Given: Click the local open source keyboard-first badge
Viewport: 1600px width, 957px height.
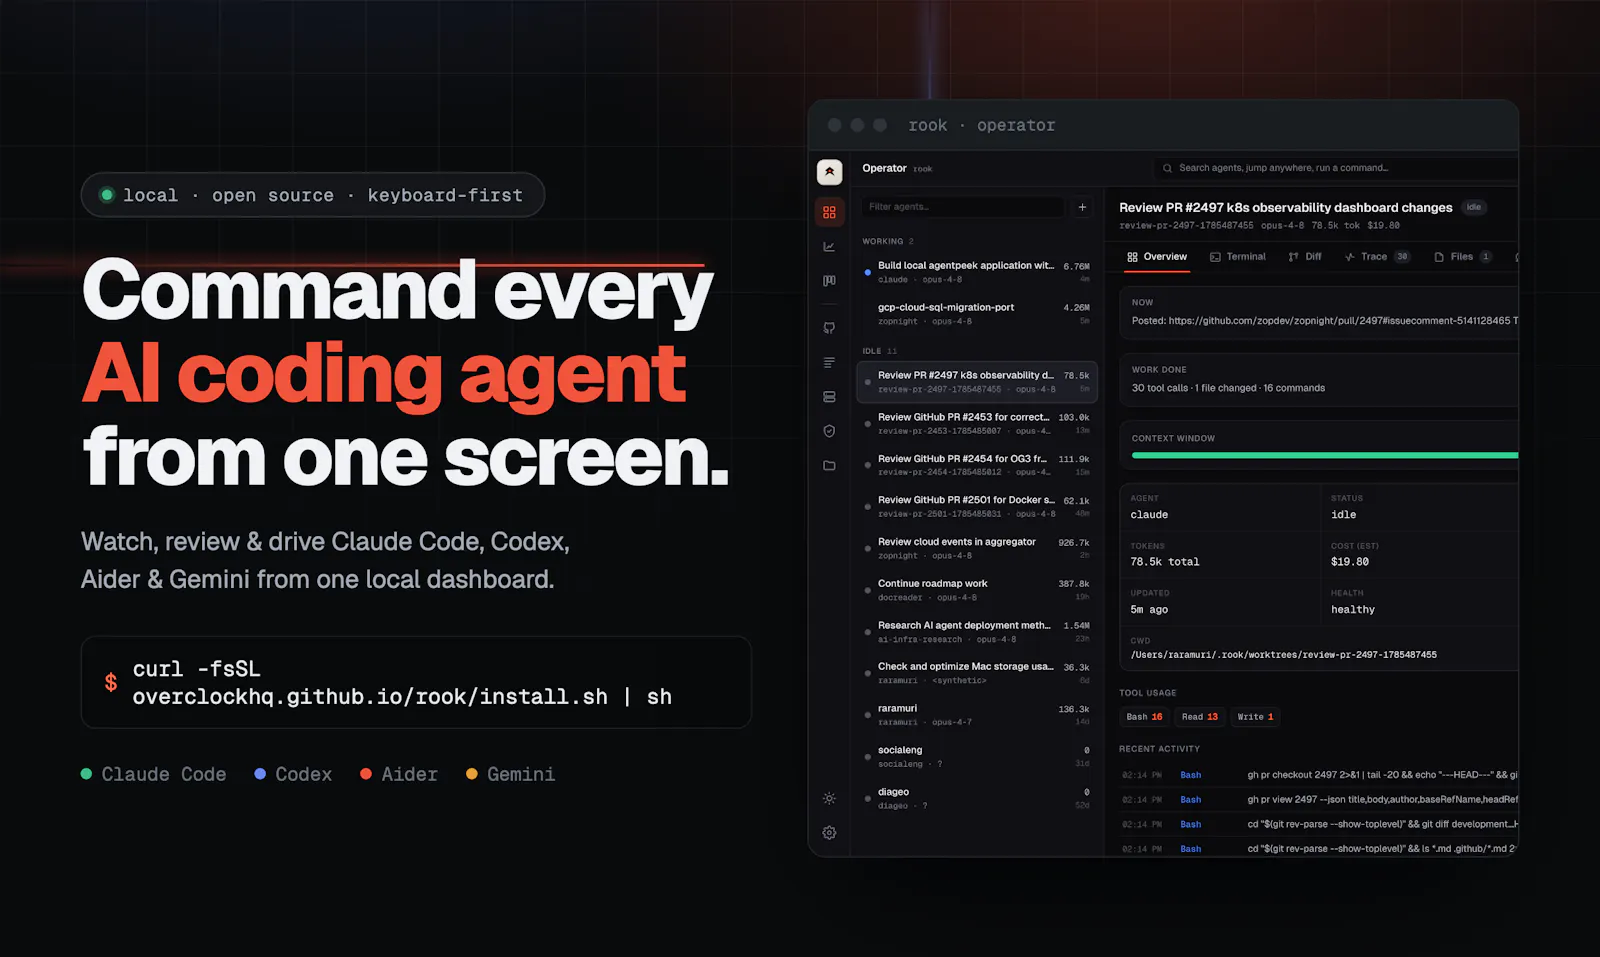Looking at the screenshot, I should click(313, 195).
